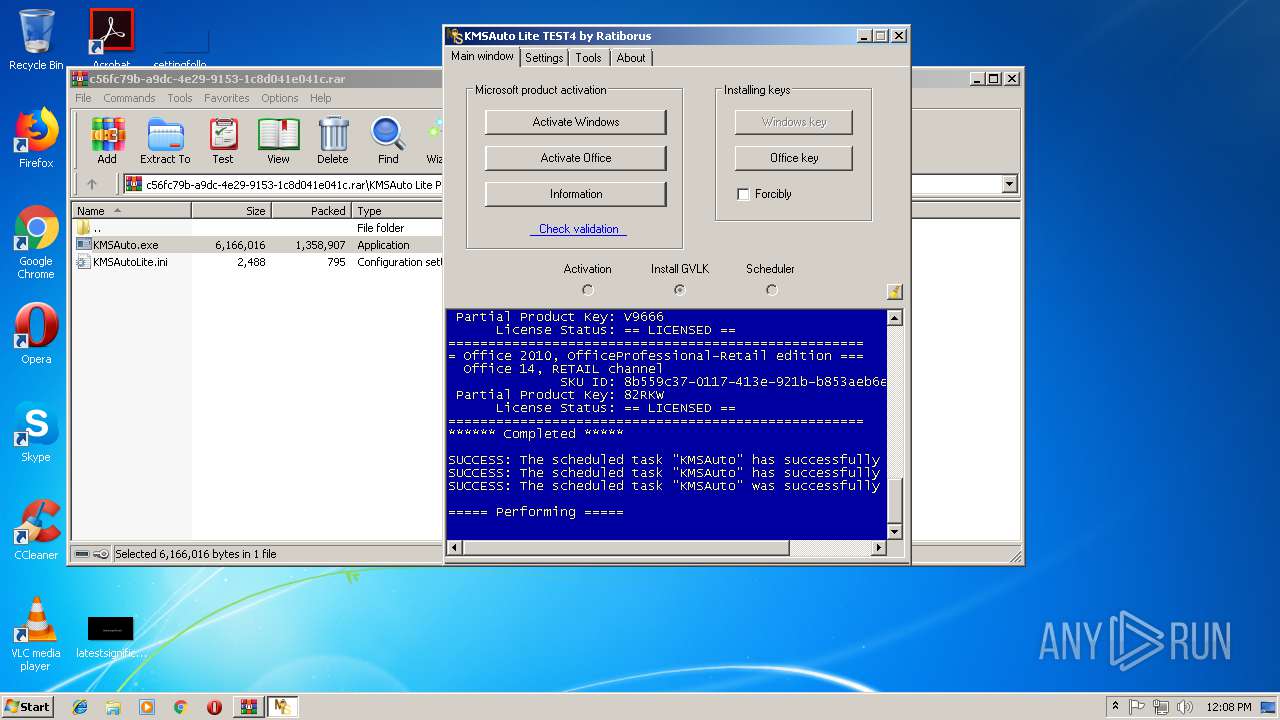The width and height of the screenshot is (1280, 720).
Task: Open Acrobat desktop shortcut
Action: pos(112,38)
